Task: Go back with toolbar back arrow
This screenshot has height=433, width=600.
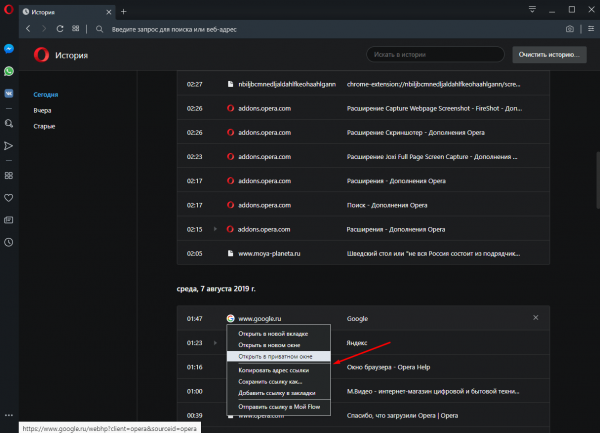Action: coord(28,29)
